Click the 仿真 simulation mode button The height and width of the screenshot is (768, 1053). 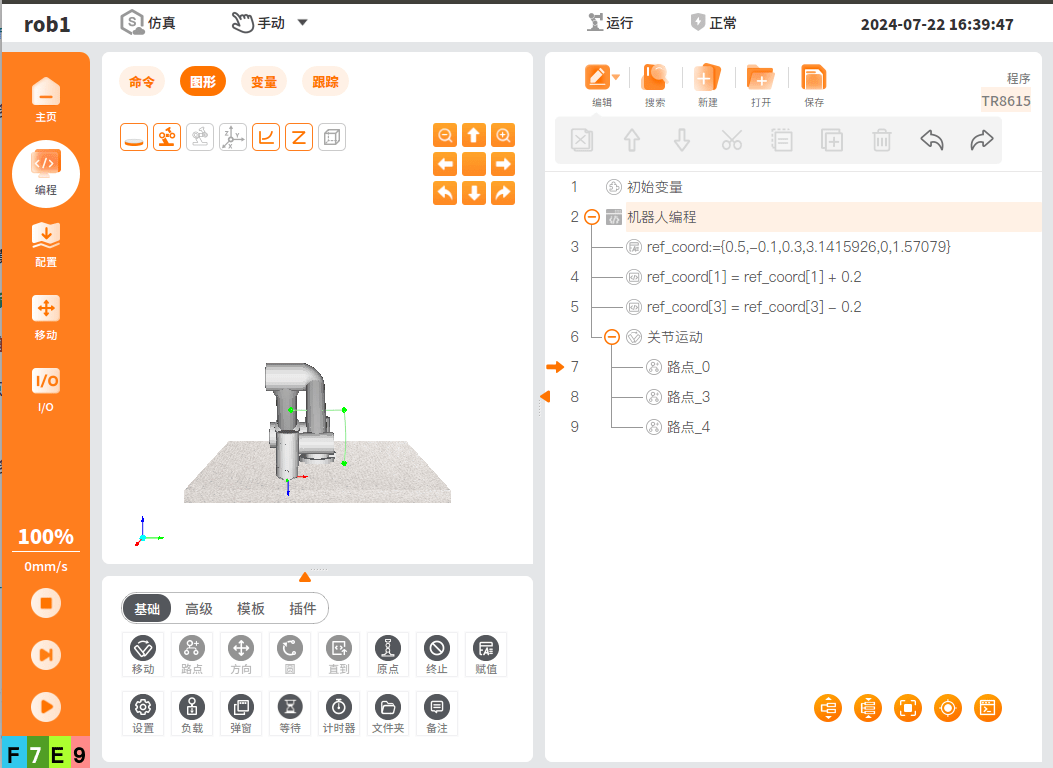(x=148, y=23)
